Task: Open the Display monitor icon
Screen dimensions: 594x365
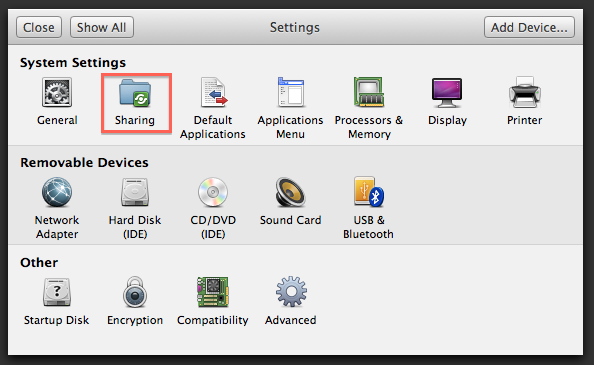Action: point(447,93)
